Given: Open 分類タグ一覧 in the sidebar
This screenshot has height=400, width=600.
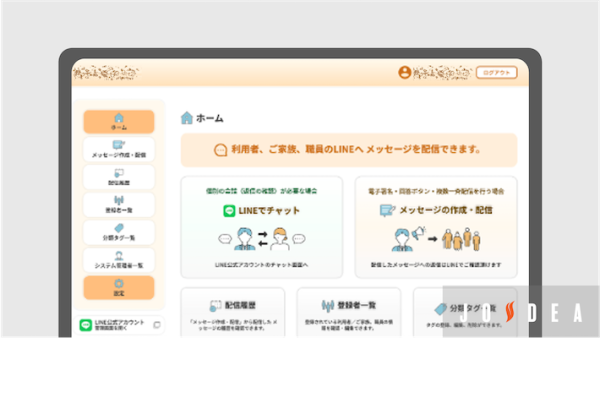Looking at the screenshot, I should [x=119, y=232].
